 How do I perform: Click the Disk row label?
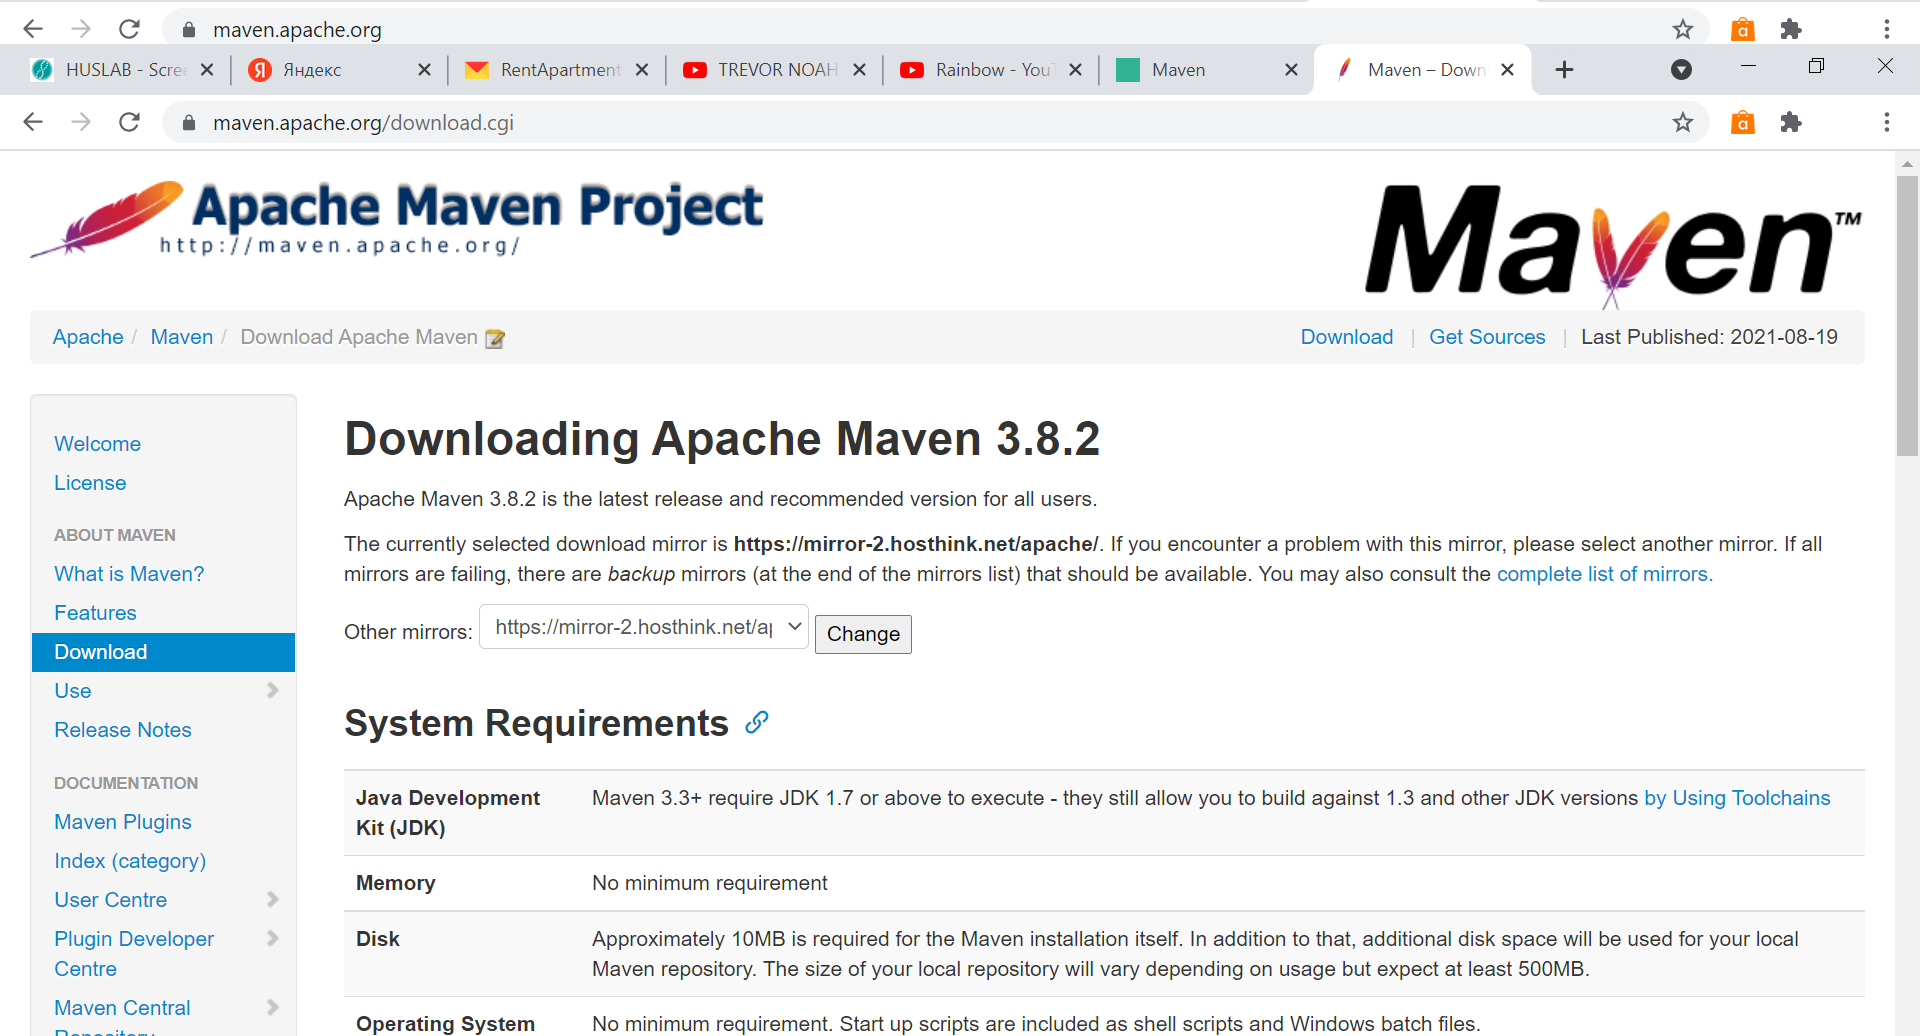click(378, 939)
